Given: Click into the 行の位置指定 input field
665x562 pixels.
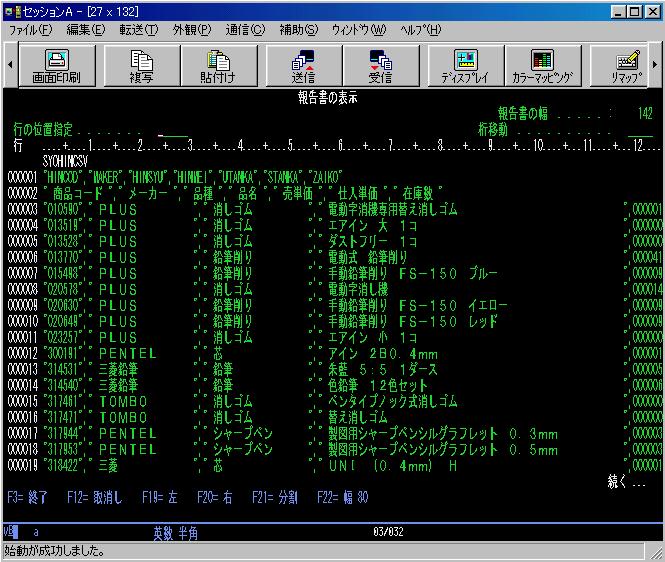Looking at the screenshot, I should coord(173,131).
